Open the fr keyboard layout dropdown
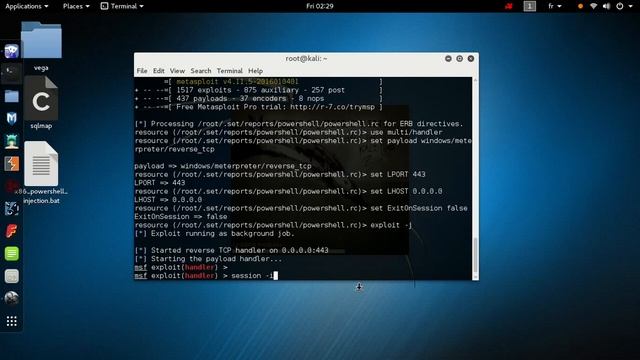Image resolution: width=640 pixels, height=360 pixels. (555, 6)
